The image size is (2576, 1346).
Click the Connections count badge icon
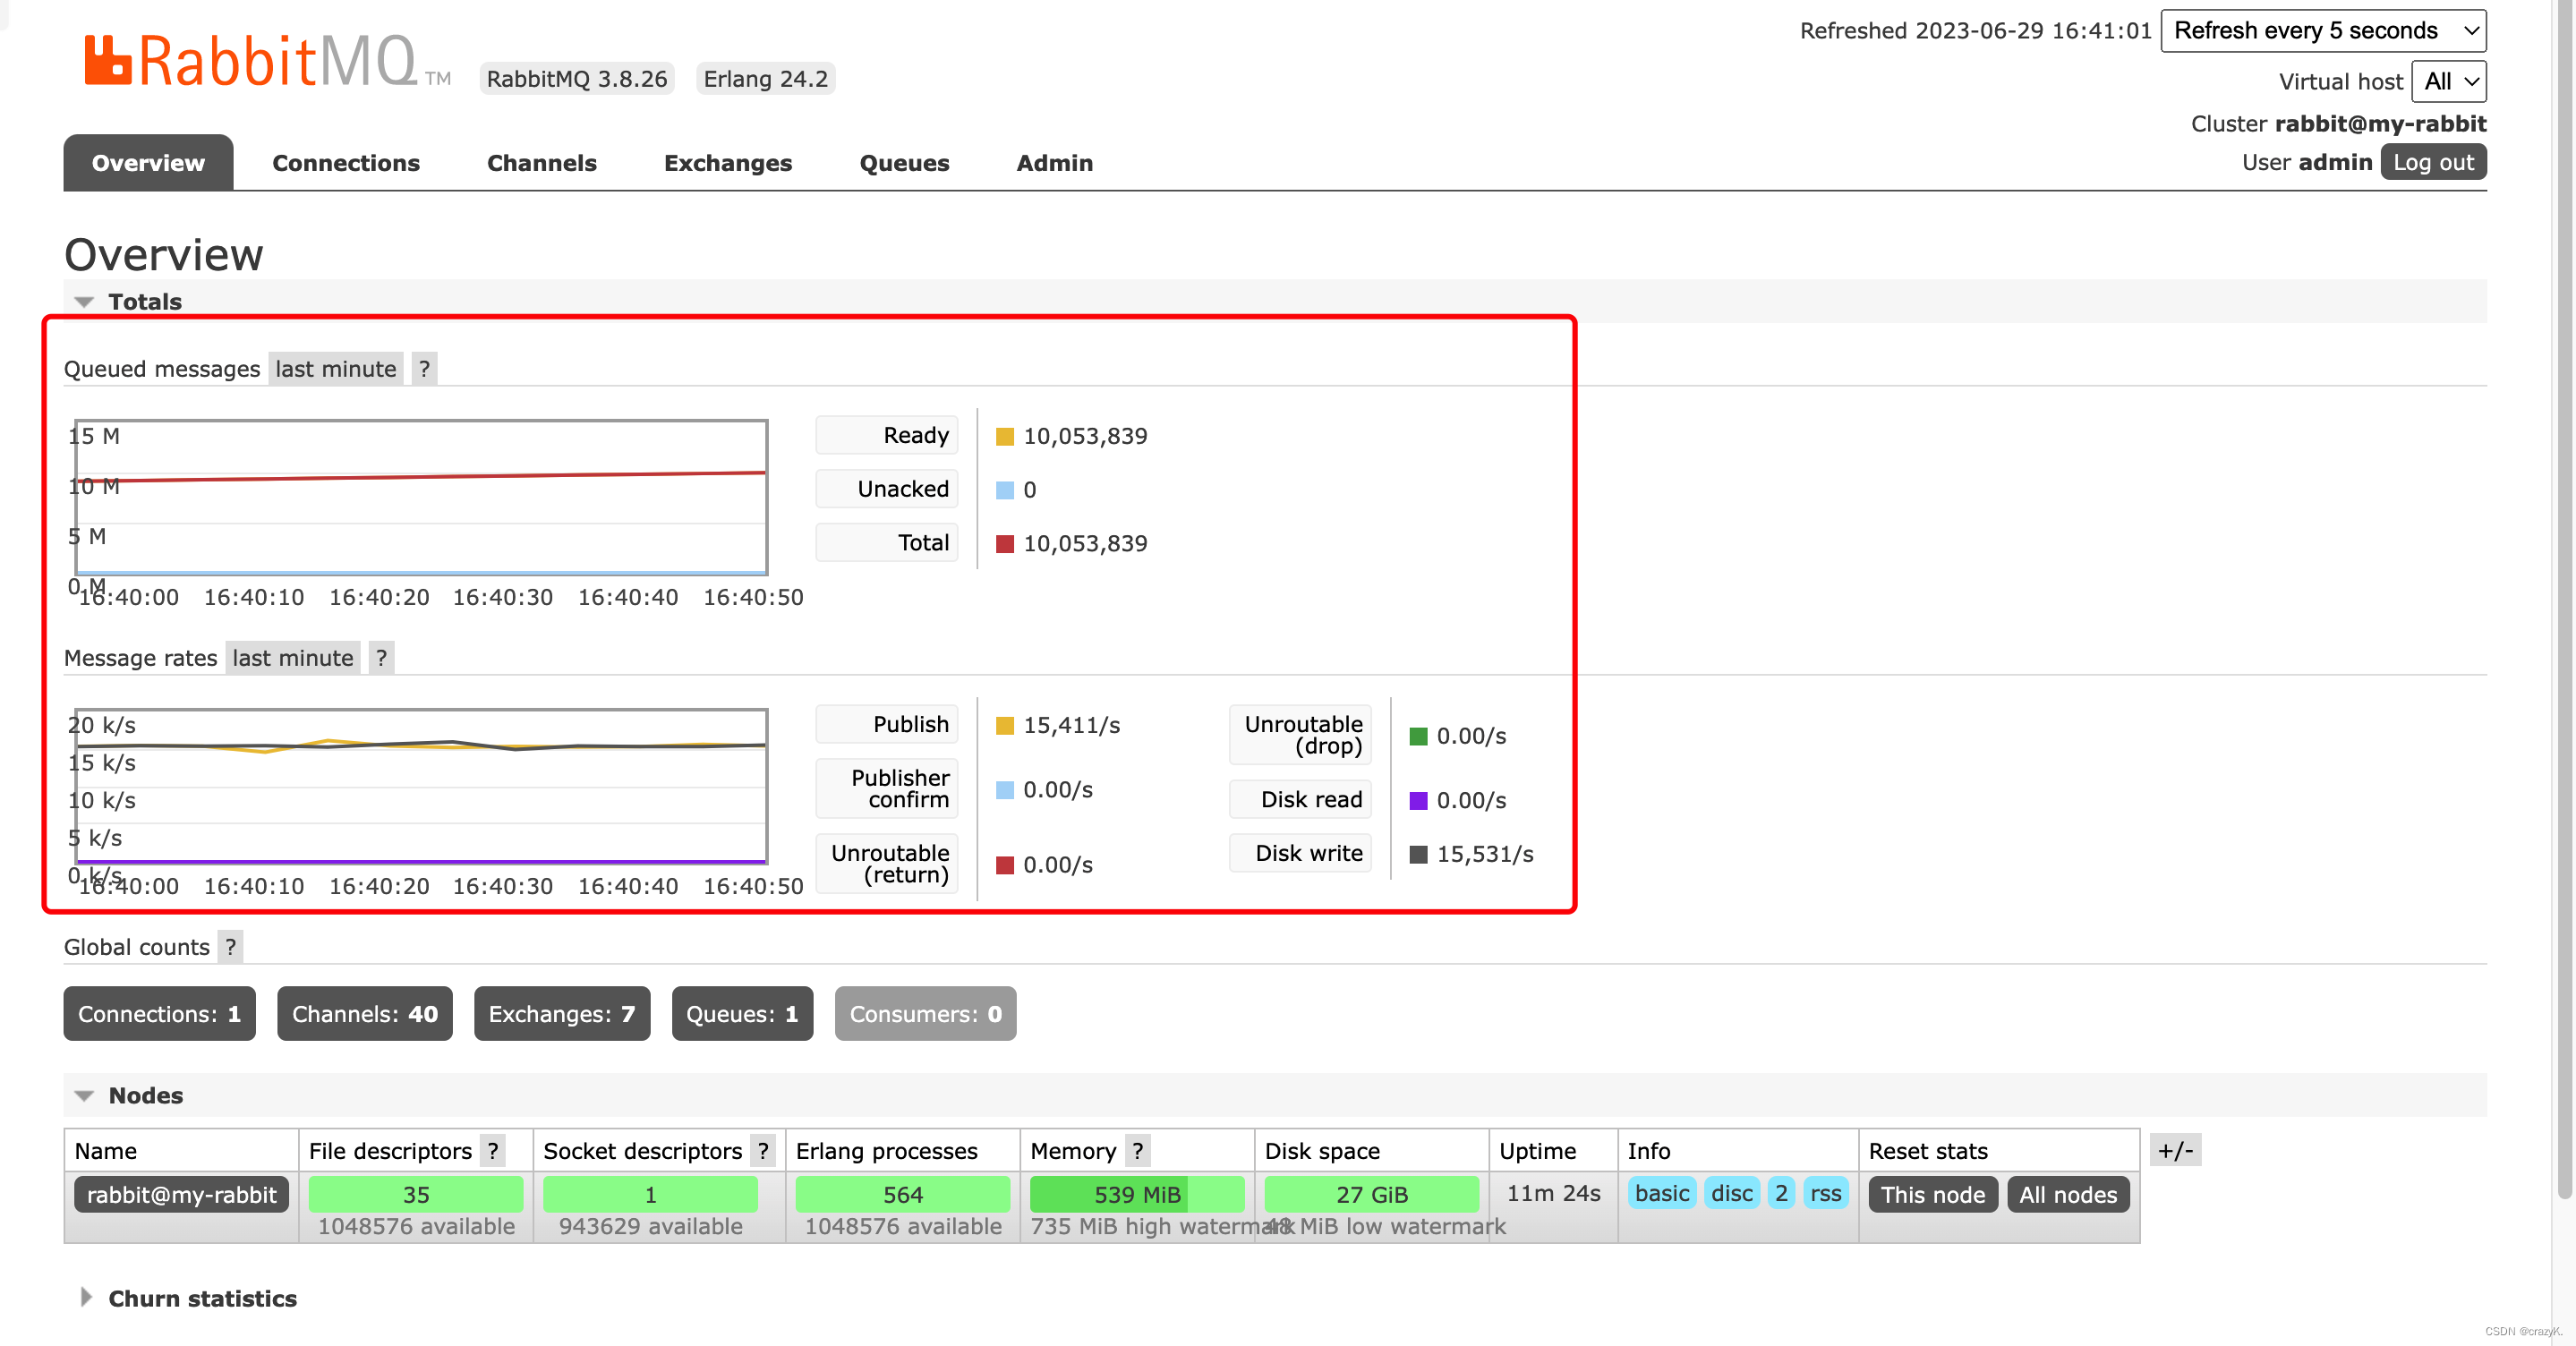click(x=158, y=1014)
